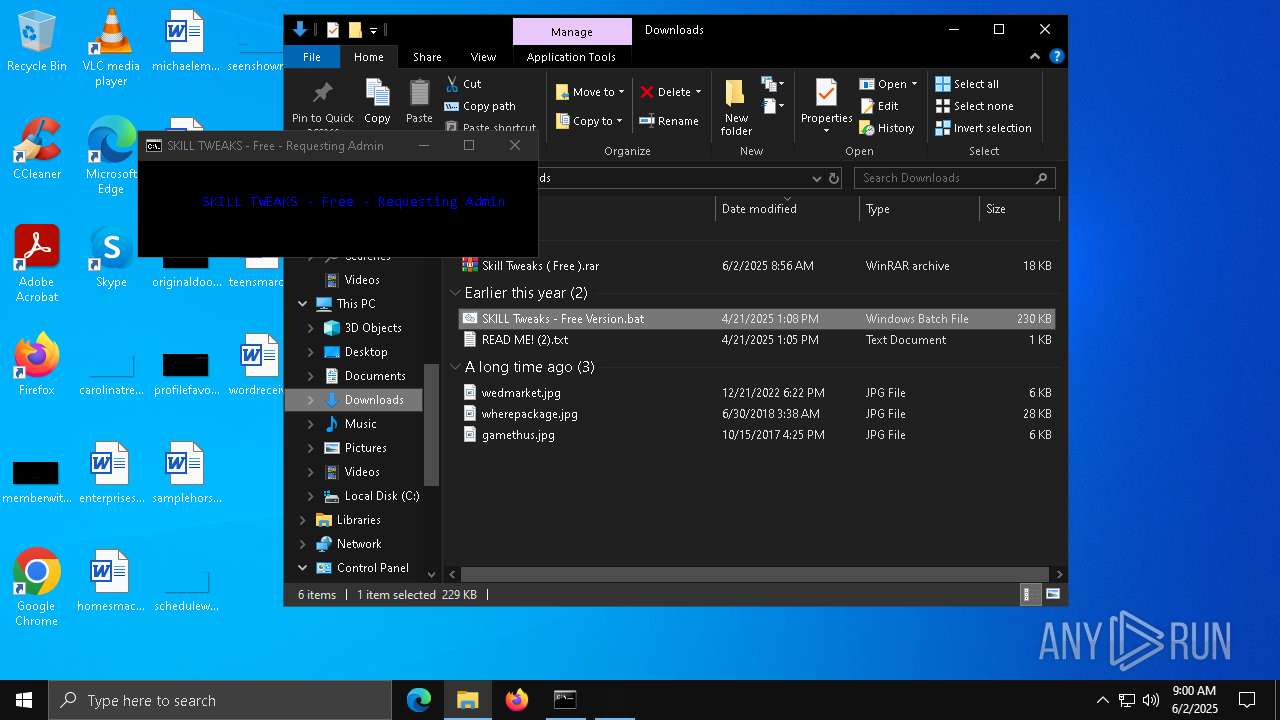Open the File menu tab
This screenshot has width=1280, height=720.
(312, 57)
